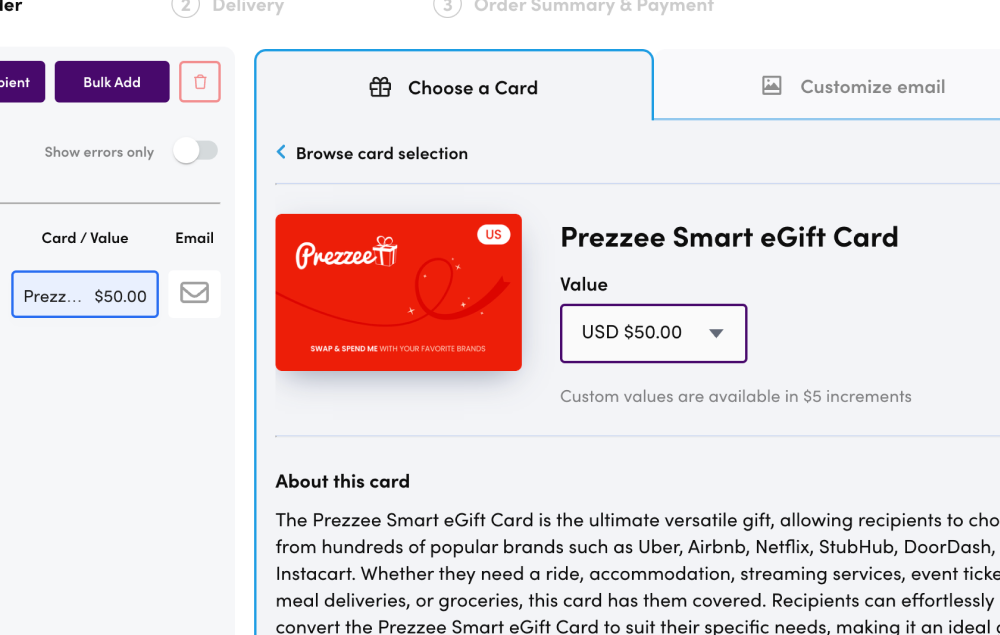Click the Bulk Add button
The height and width of the screenshot is (635, 1000).
click(x=111, y=82)
